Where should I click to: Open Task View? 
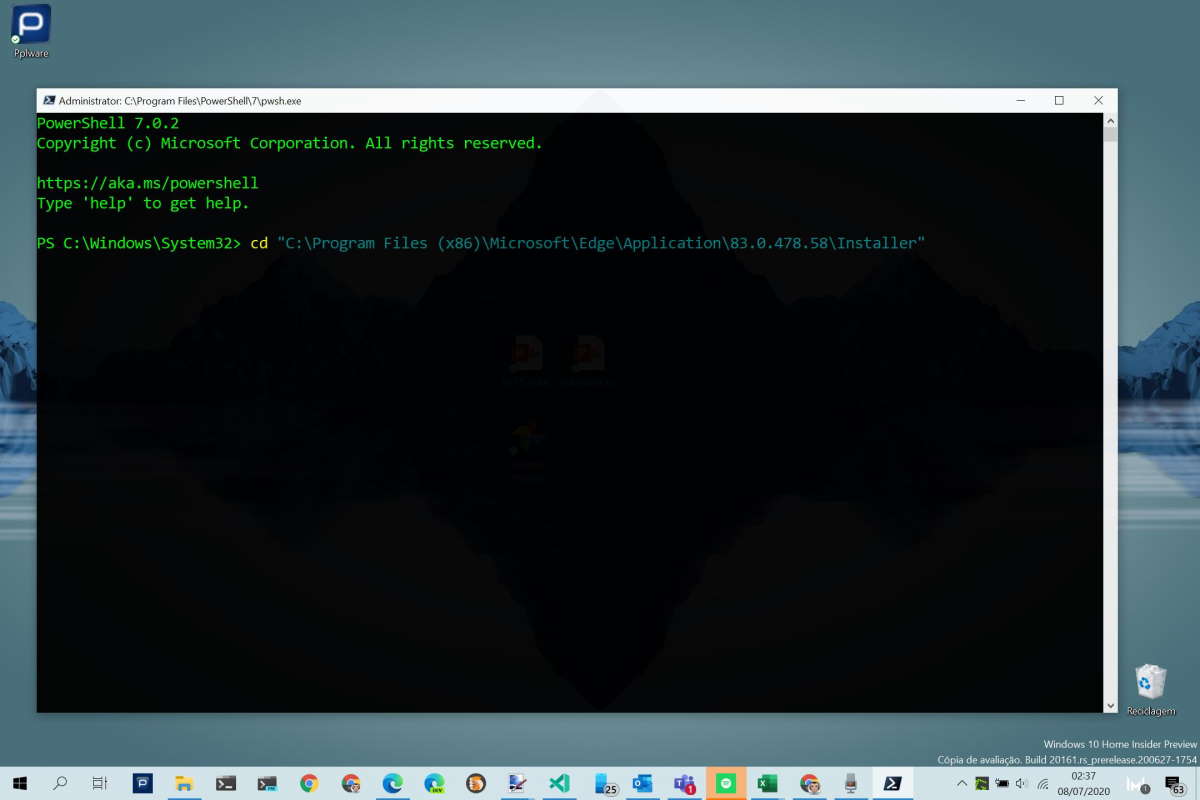click(x=100, y=783)
